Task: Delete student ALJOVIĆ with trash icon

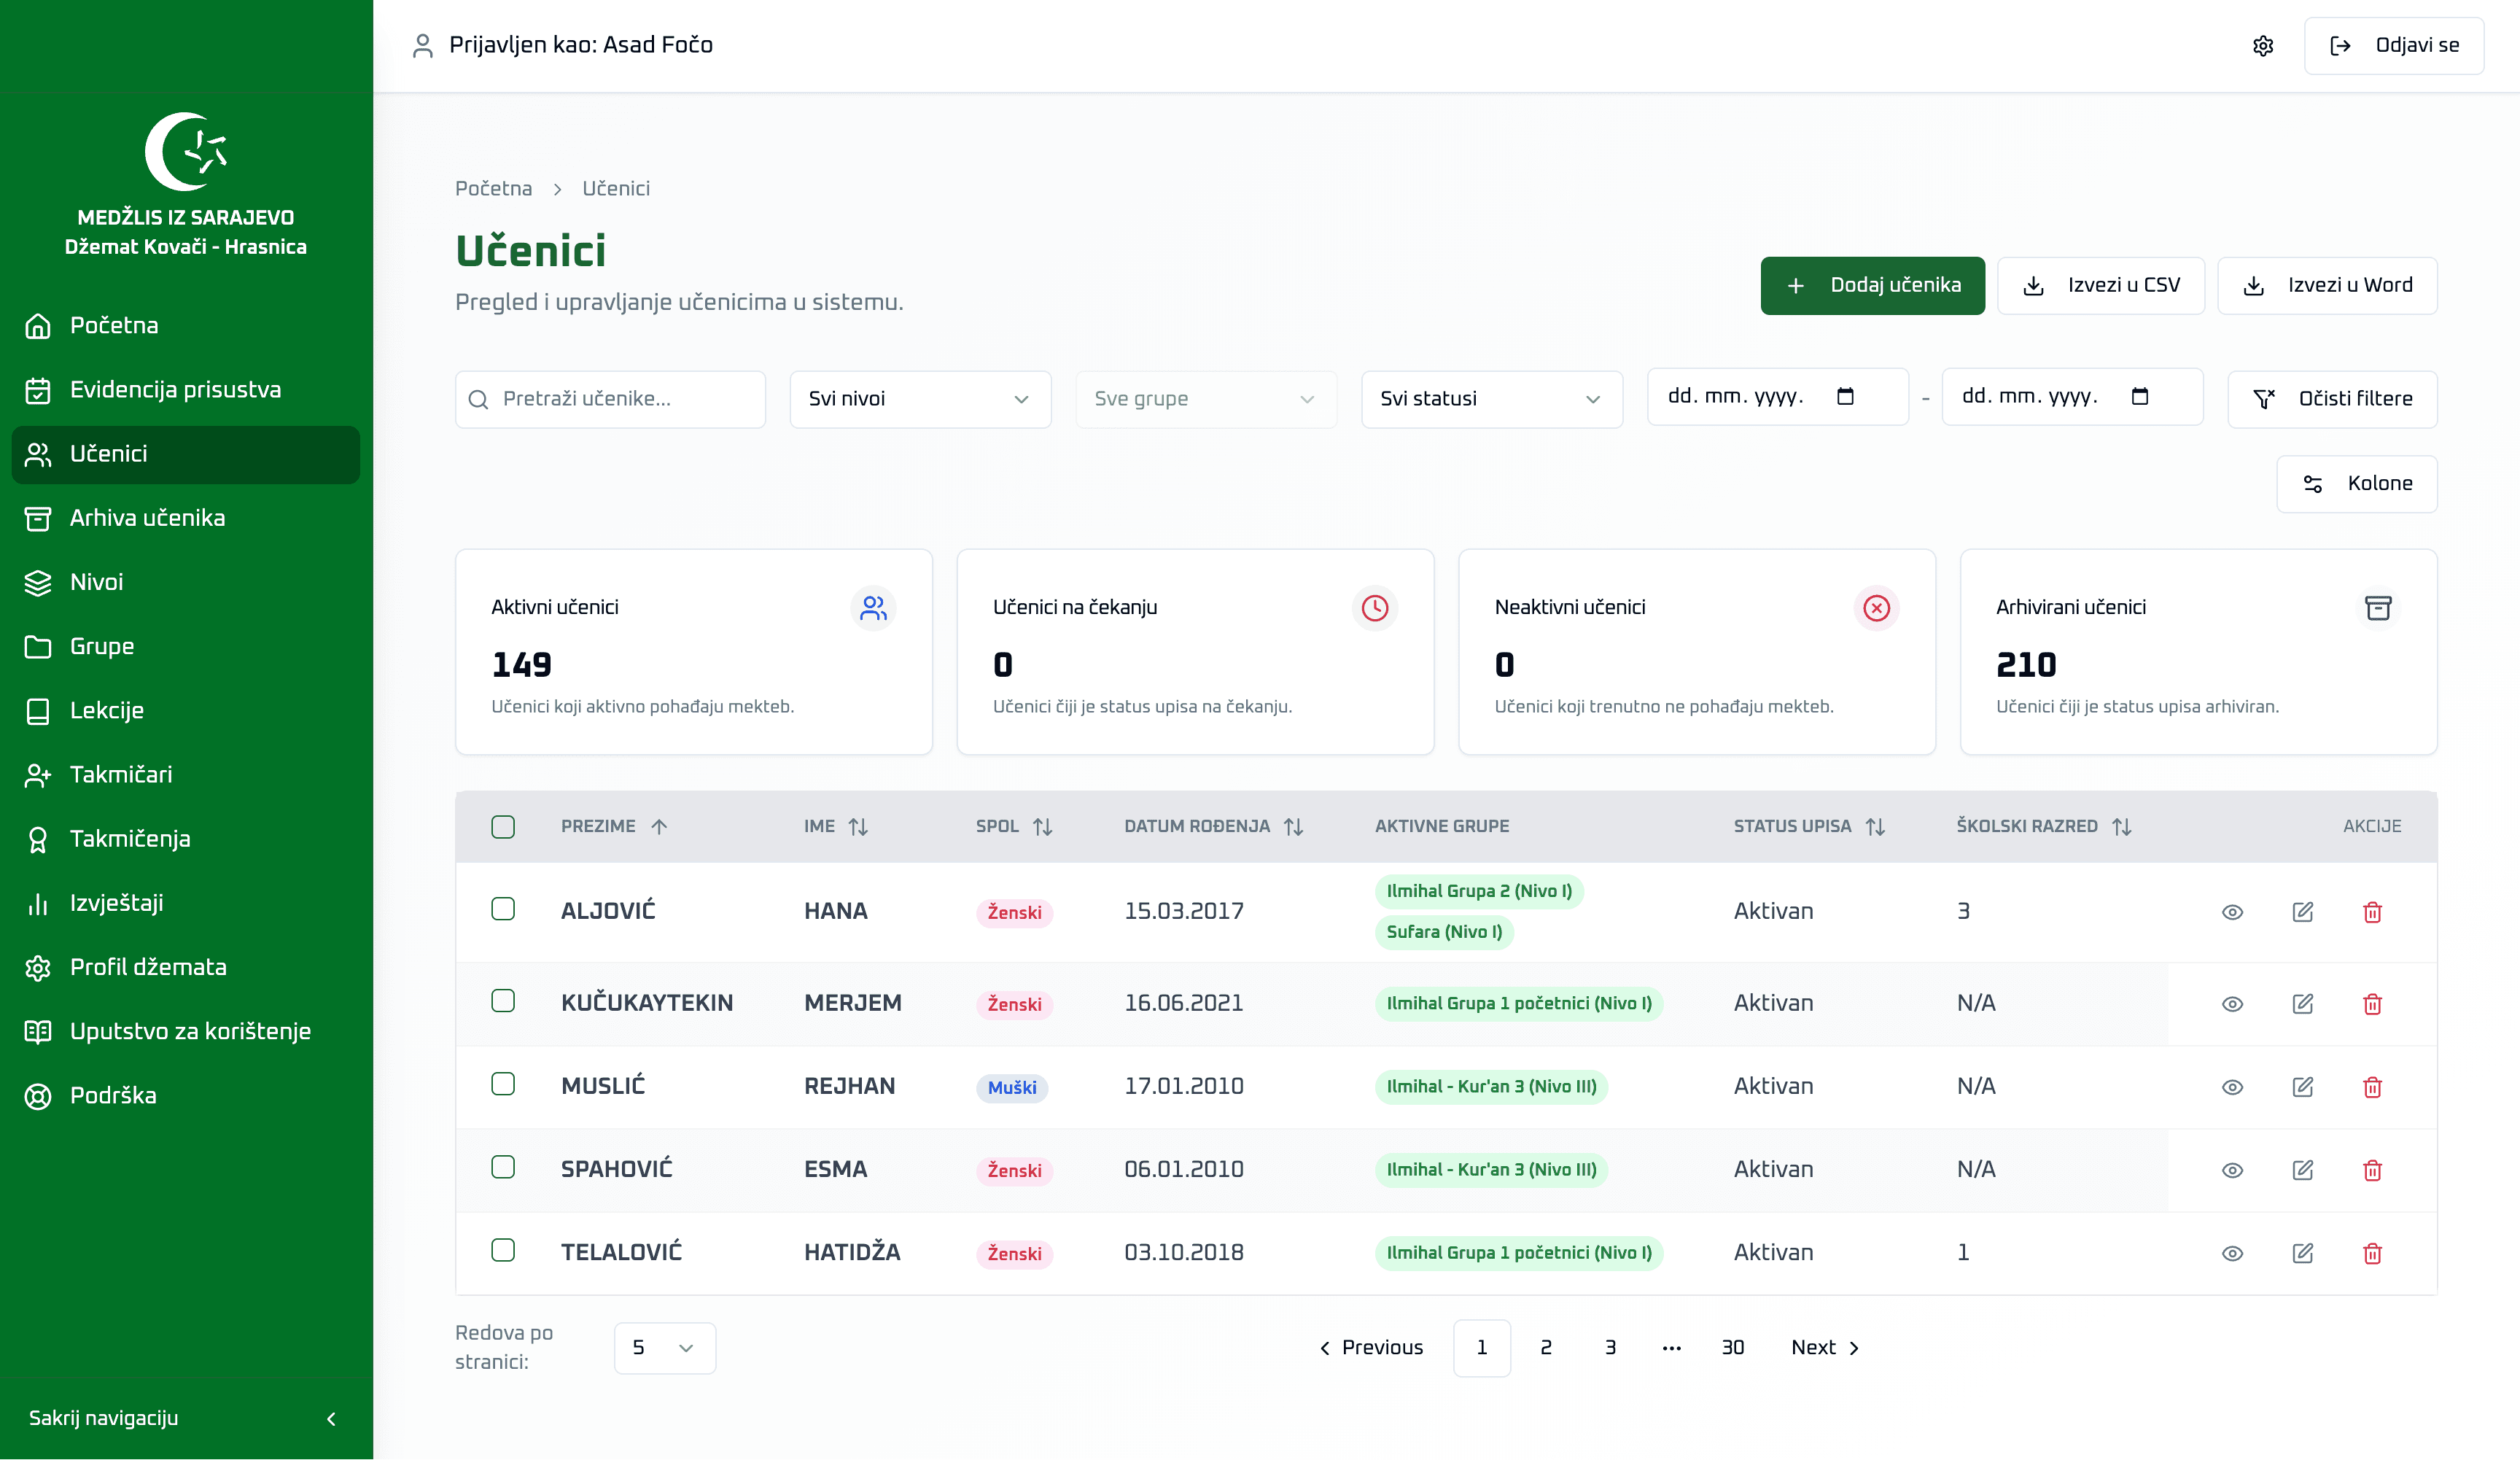Action: coord(2372,912)
